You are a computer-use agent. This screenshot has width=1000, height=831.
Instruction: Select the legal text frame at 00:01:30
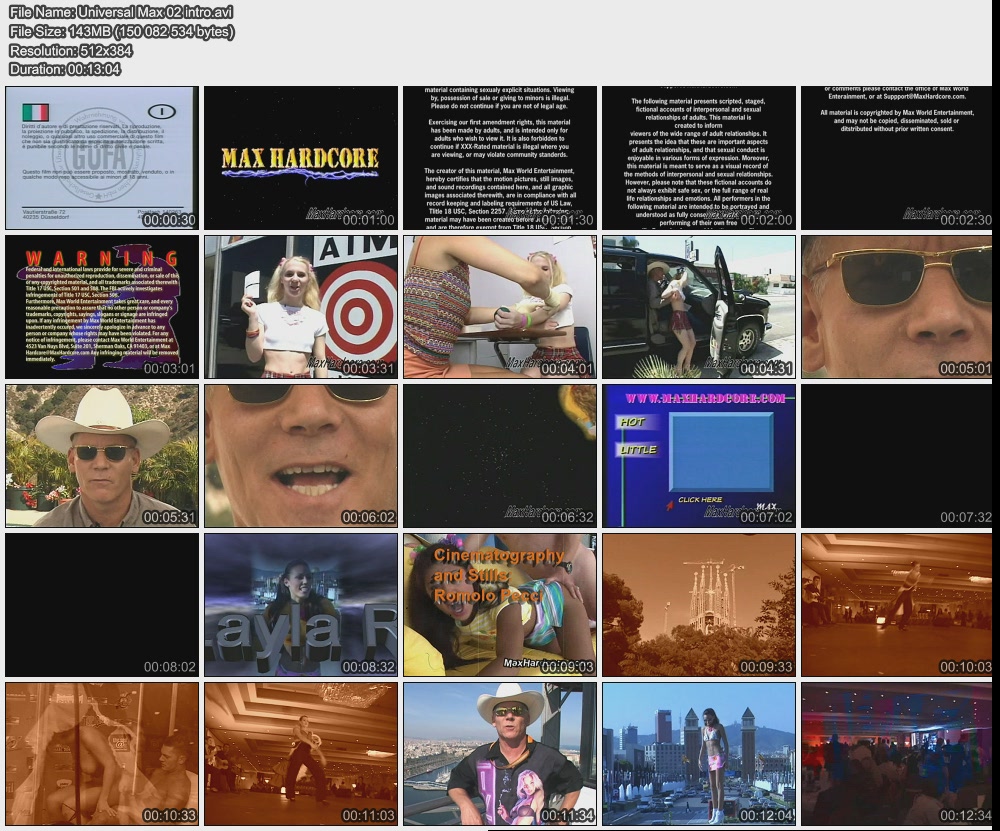pos(499,158)
